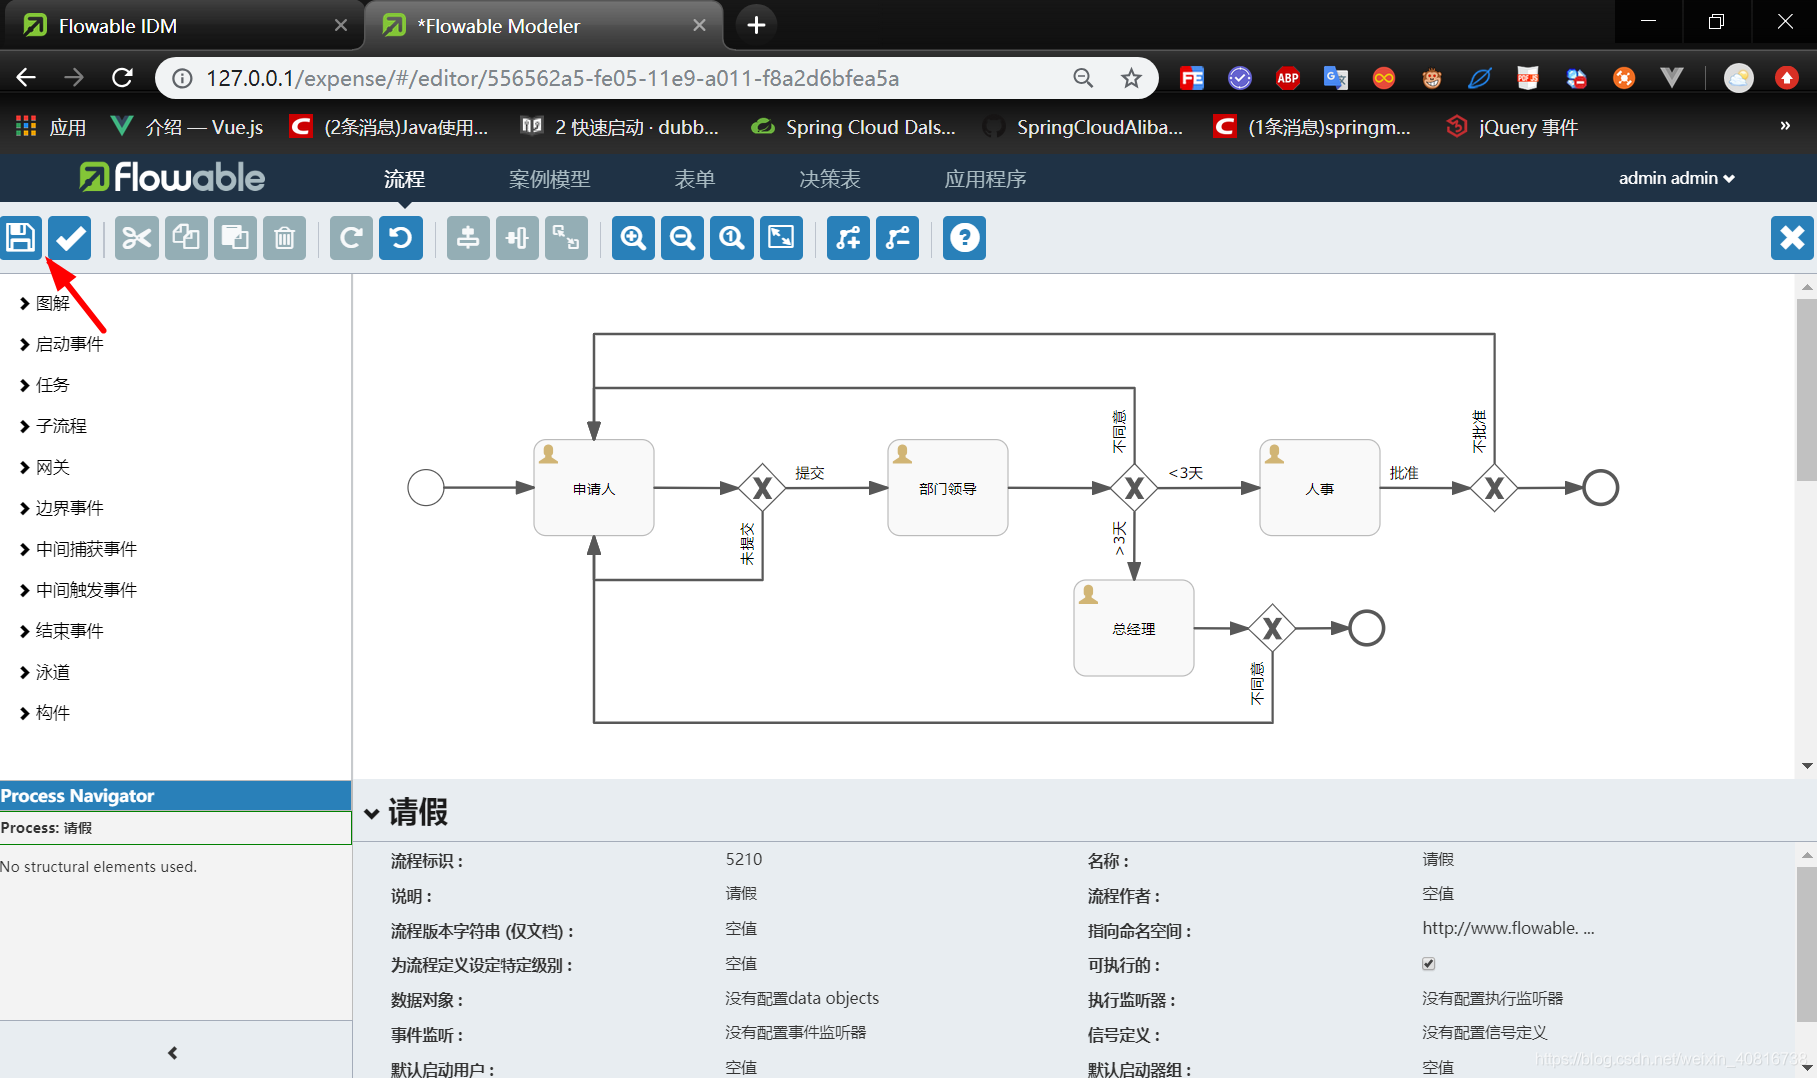Click the zoom in icon

tap(632, 238)
